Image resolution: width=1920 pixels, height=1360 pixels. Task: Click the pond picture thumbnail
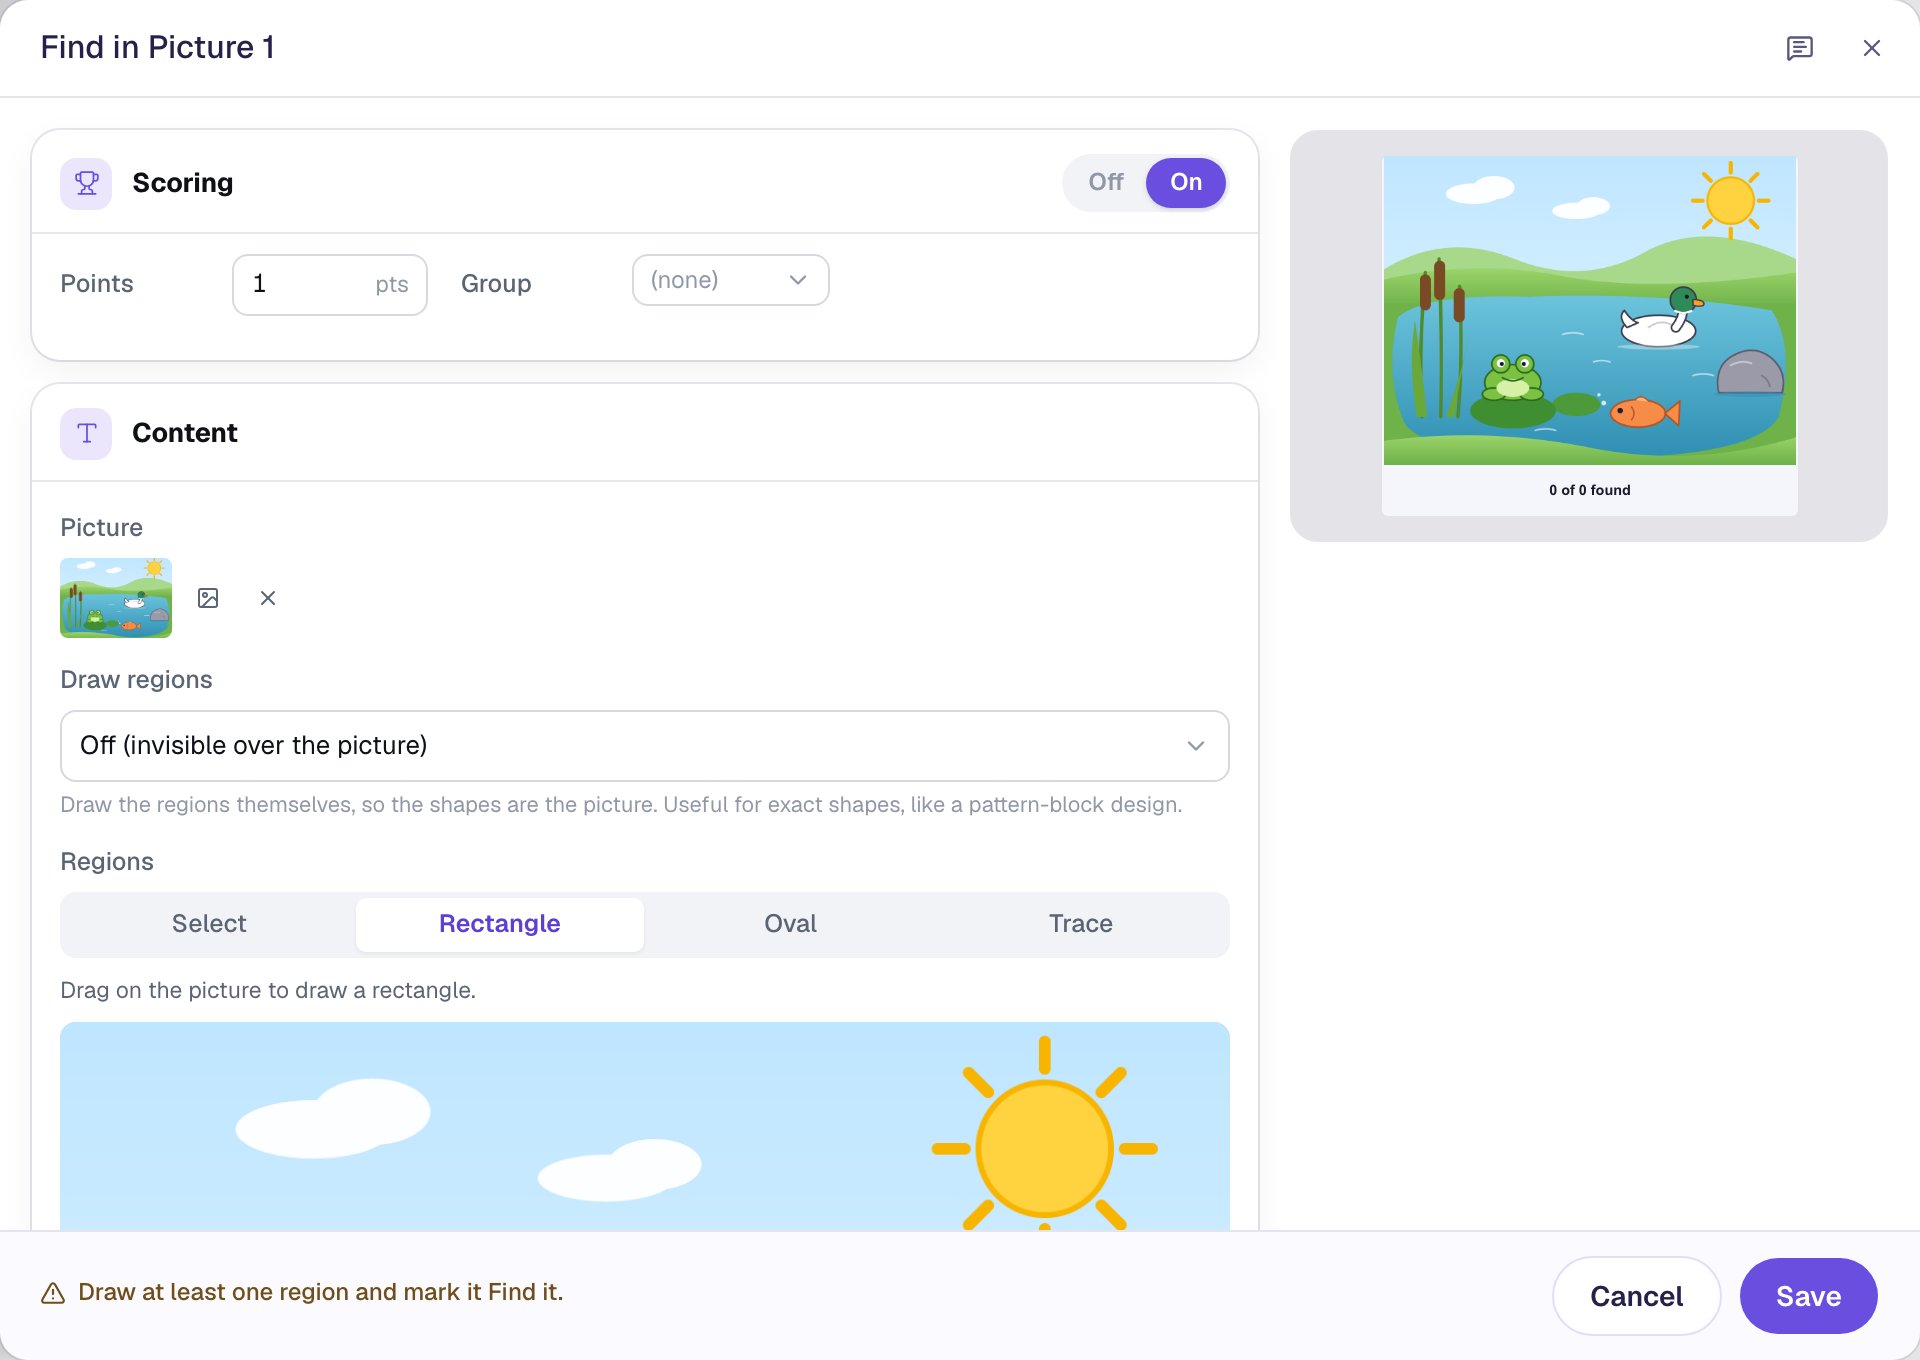click(116, 598)
